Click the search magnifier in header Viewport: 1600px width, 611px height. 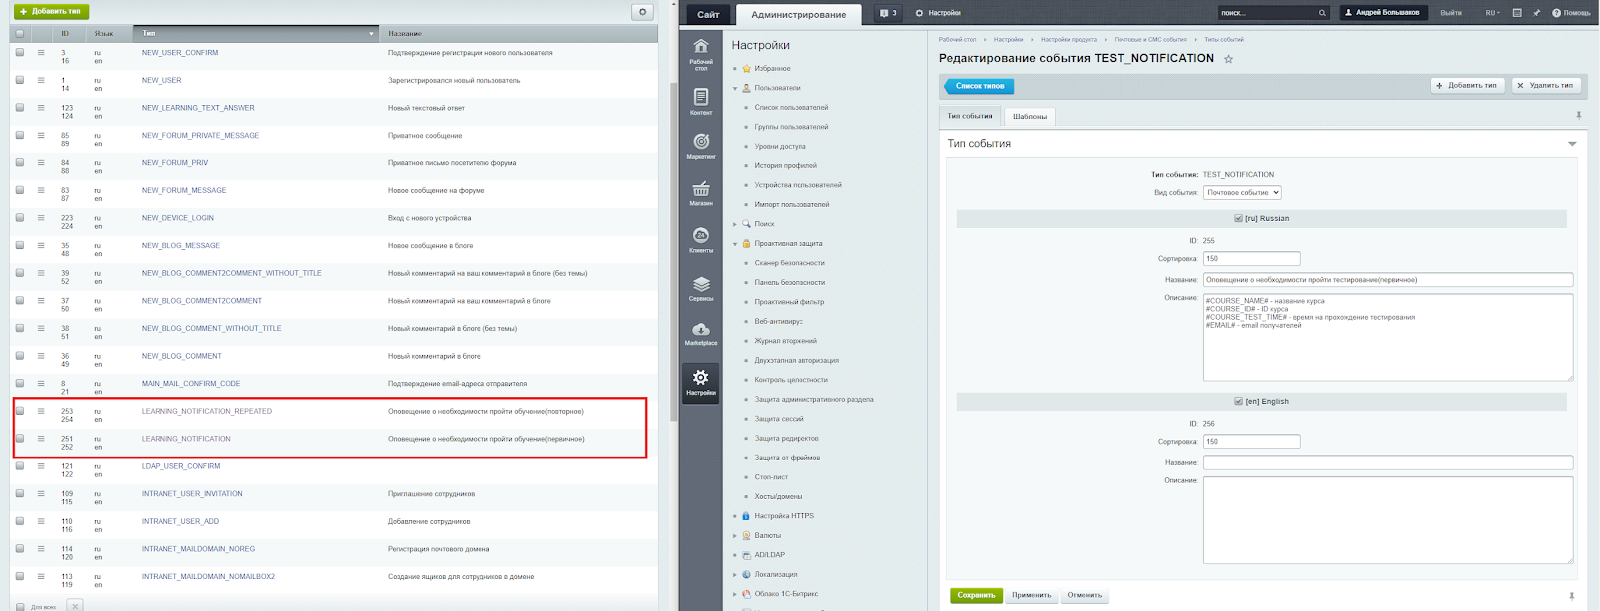coord(1322,13)
